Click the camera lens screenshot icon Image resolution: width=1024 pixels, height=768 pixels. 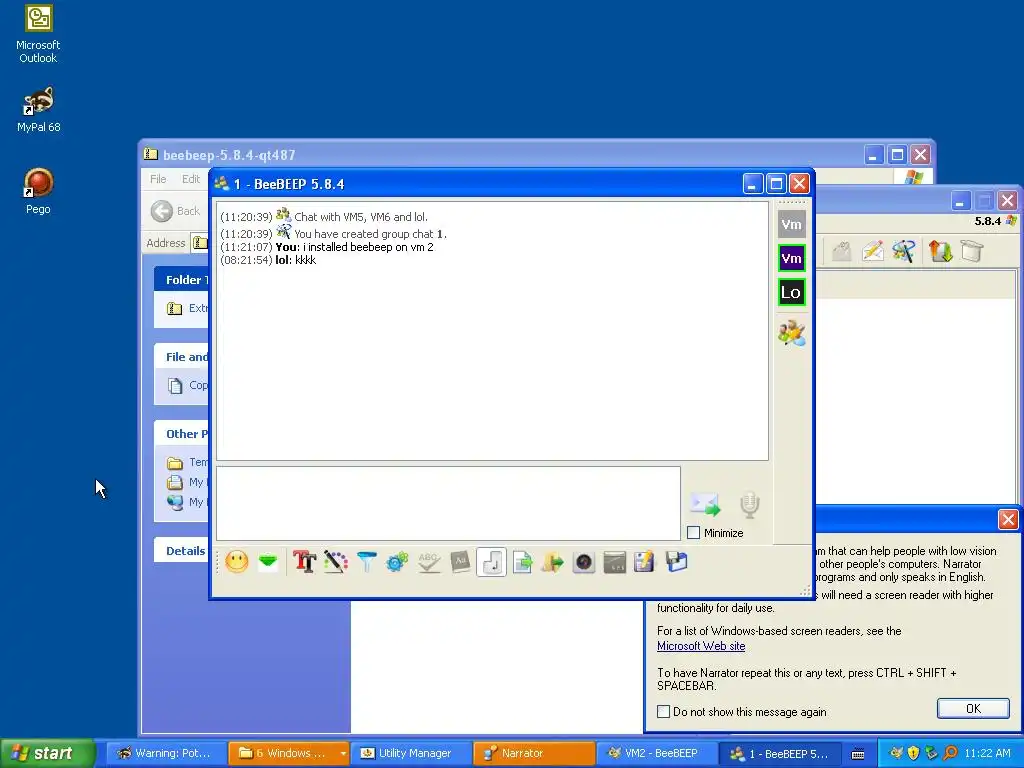click(584, 562)
